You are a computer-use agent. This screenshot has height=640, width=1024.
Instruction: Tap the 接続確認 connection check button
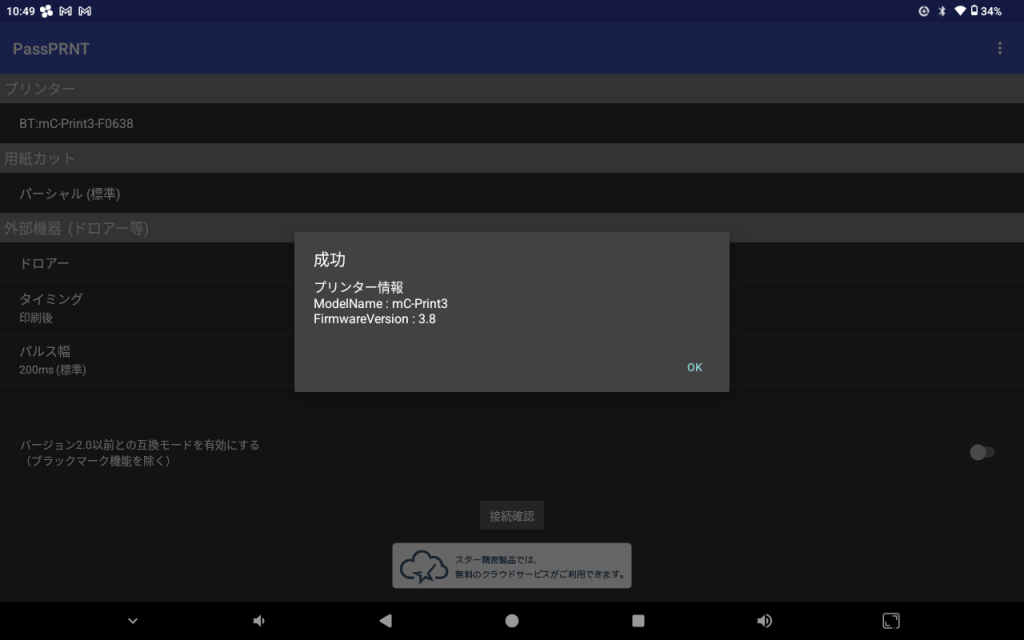512,516
